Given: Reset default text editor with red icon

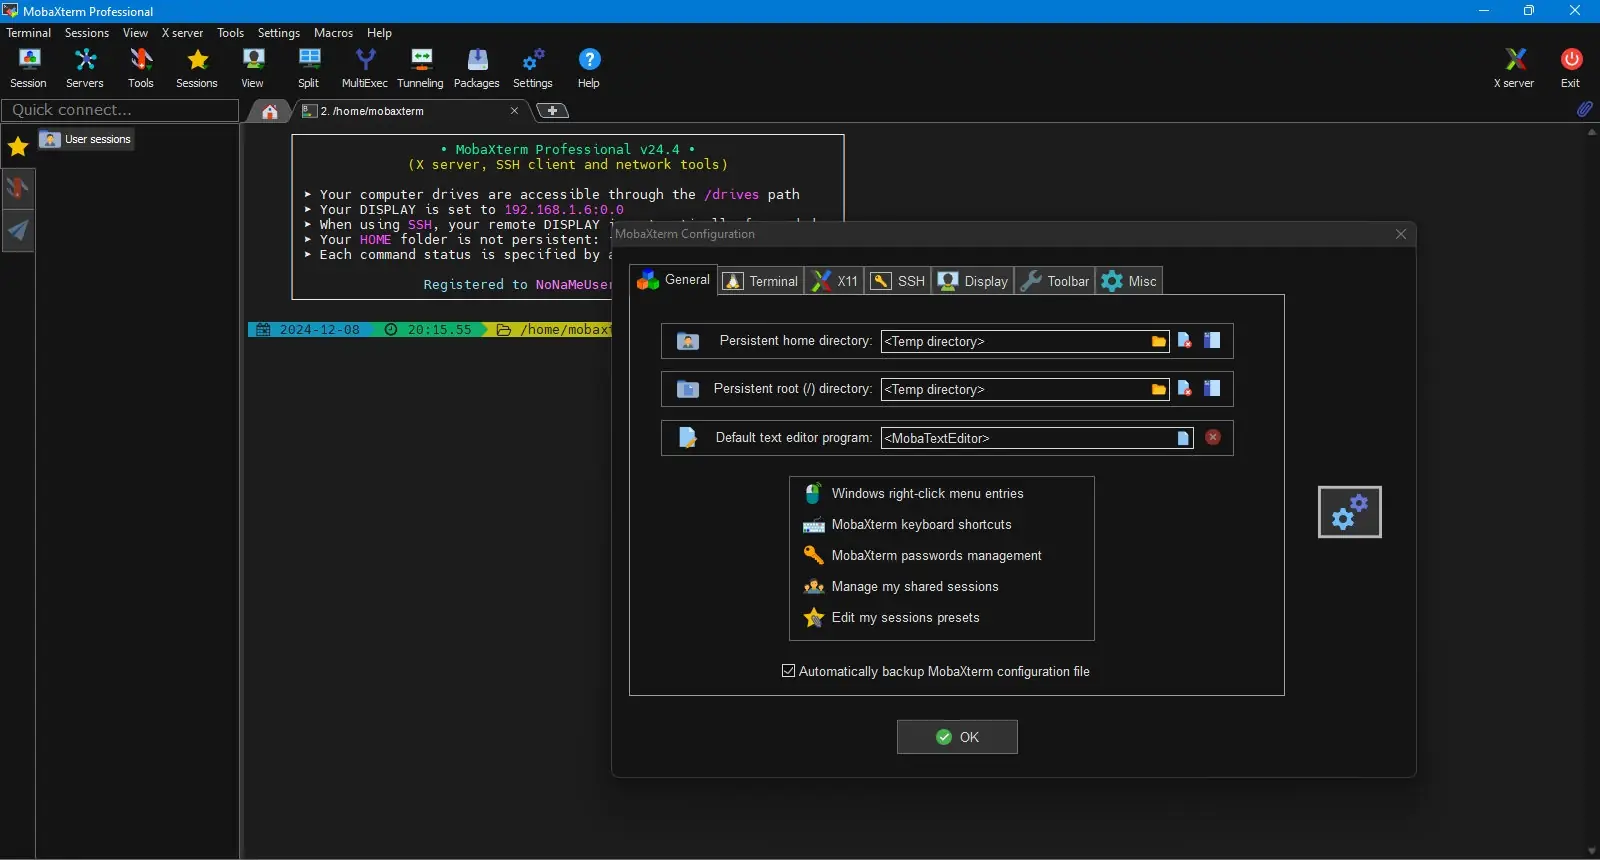Looking at the screenshot, I should pyautogui.click(x=1212, y=437).
